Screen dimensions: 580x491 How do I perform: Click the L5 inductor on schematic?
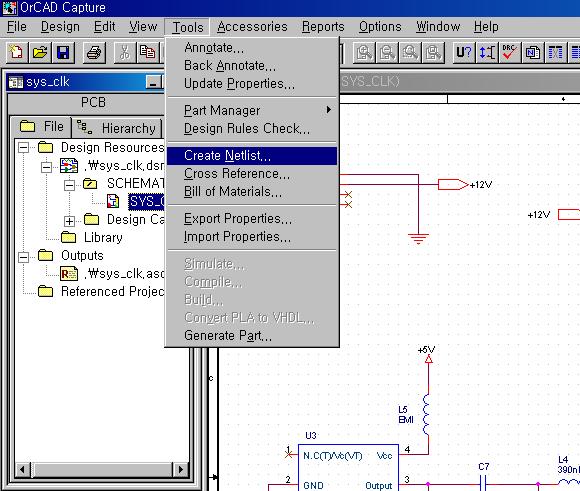426,414
